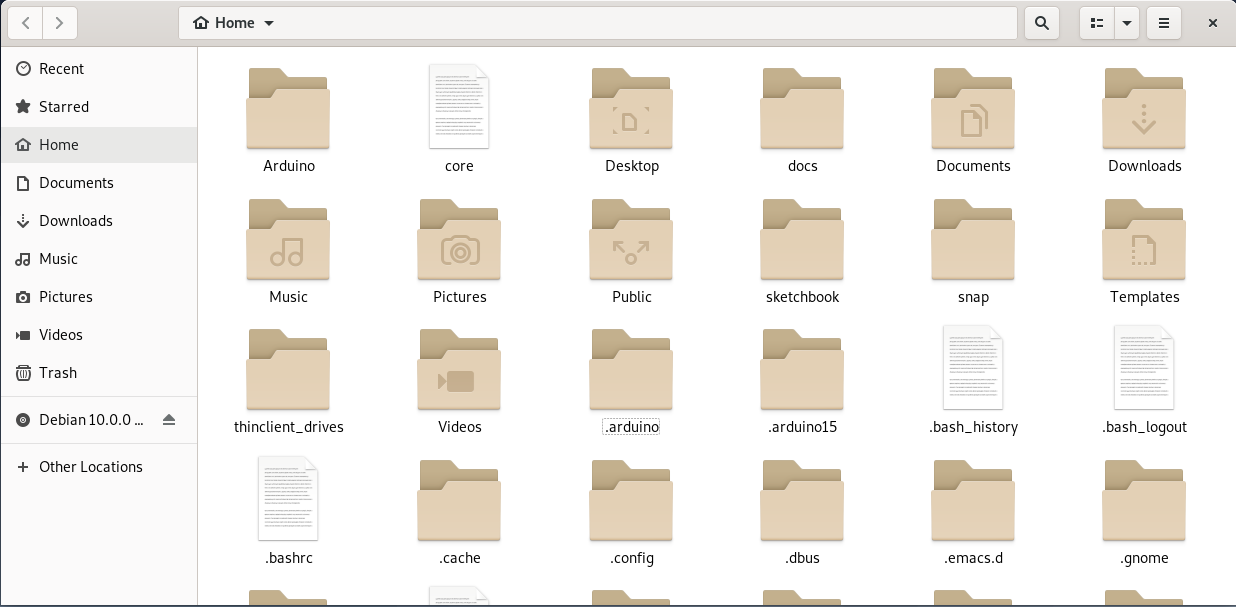Open Trash in the sidebar
Image resolution: width=1236 pixels, height=607 pixels.
coord(99,373)
